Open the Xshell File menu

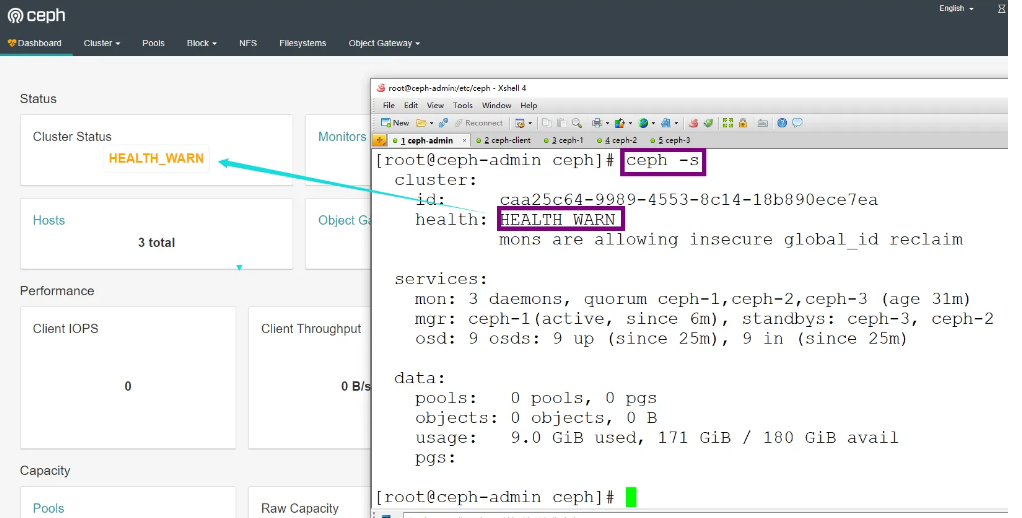coord(388,105)
